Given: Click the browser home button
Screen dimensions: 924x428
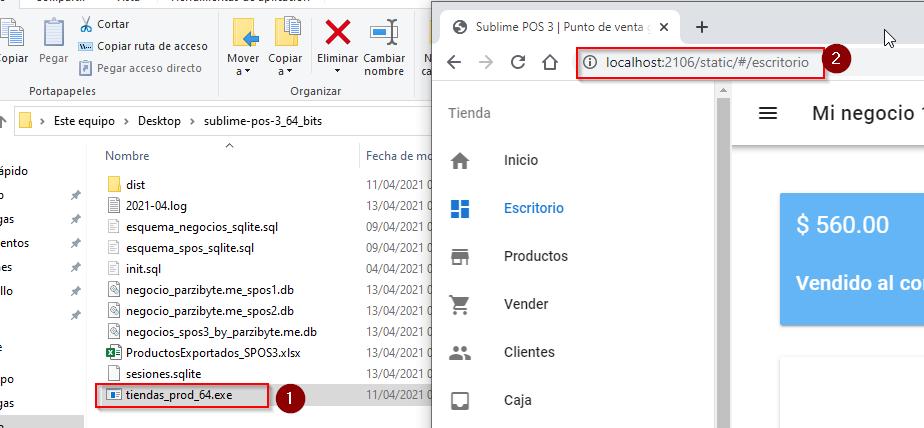Looking at the screenshot, I should pos(550,62).
